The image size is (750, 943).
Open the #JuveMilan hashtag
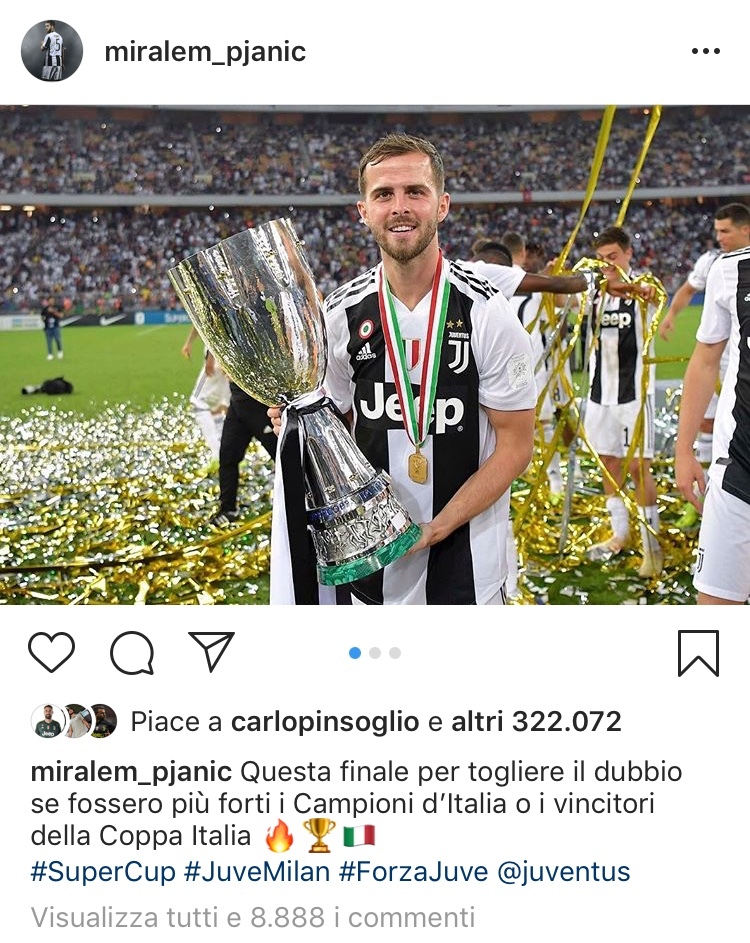tap(257, 872)
